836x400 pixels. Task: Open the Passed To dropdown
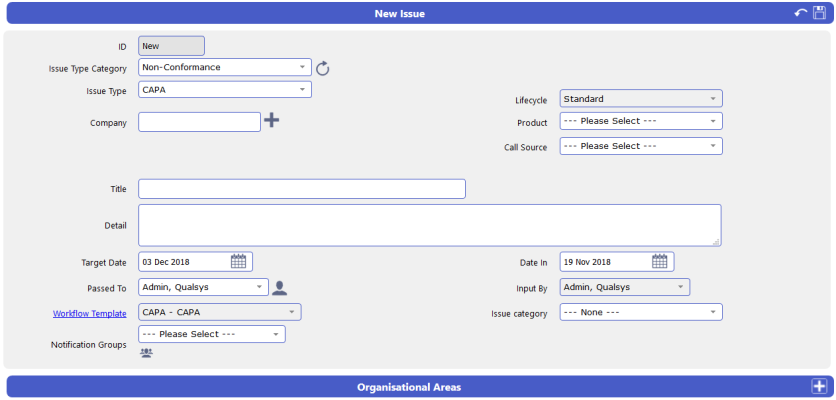(203, 287)
